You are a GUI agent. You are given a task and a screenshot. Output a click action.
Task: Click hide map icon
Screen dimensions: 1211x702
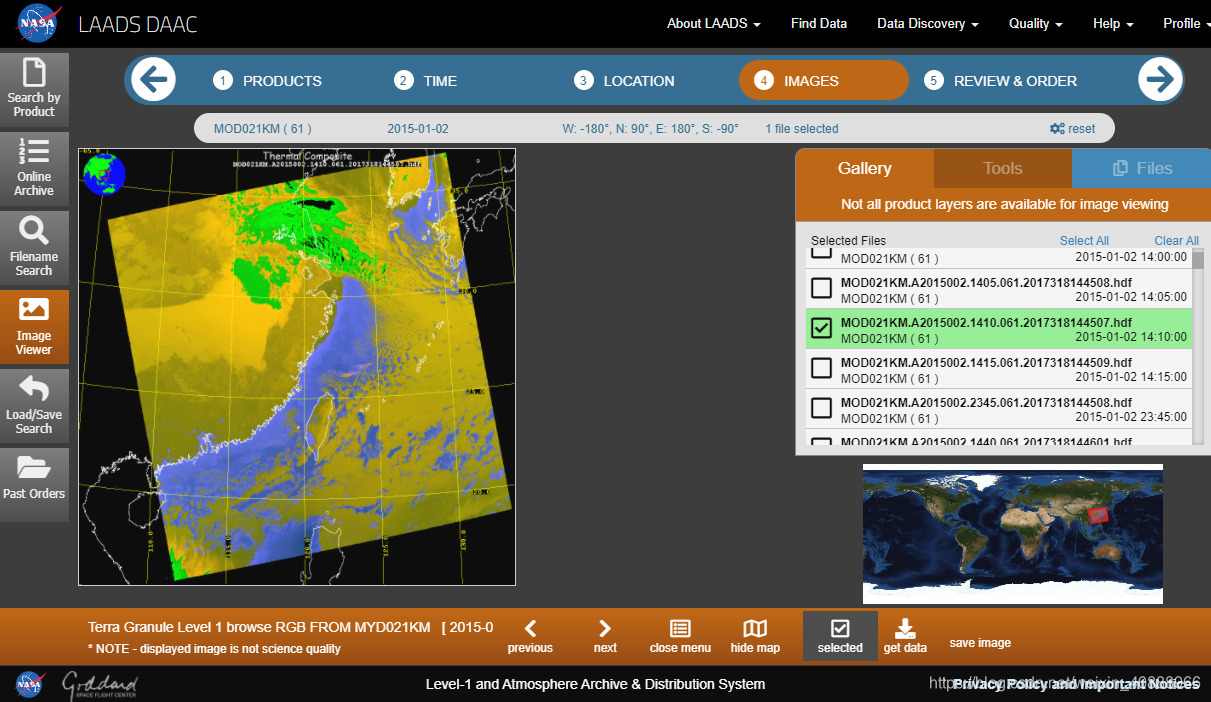pos(755,636)
